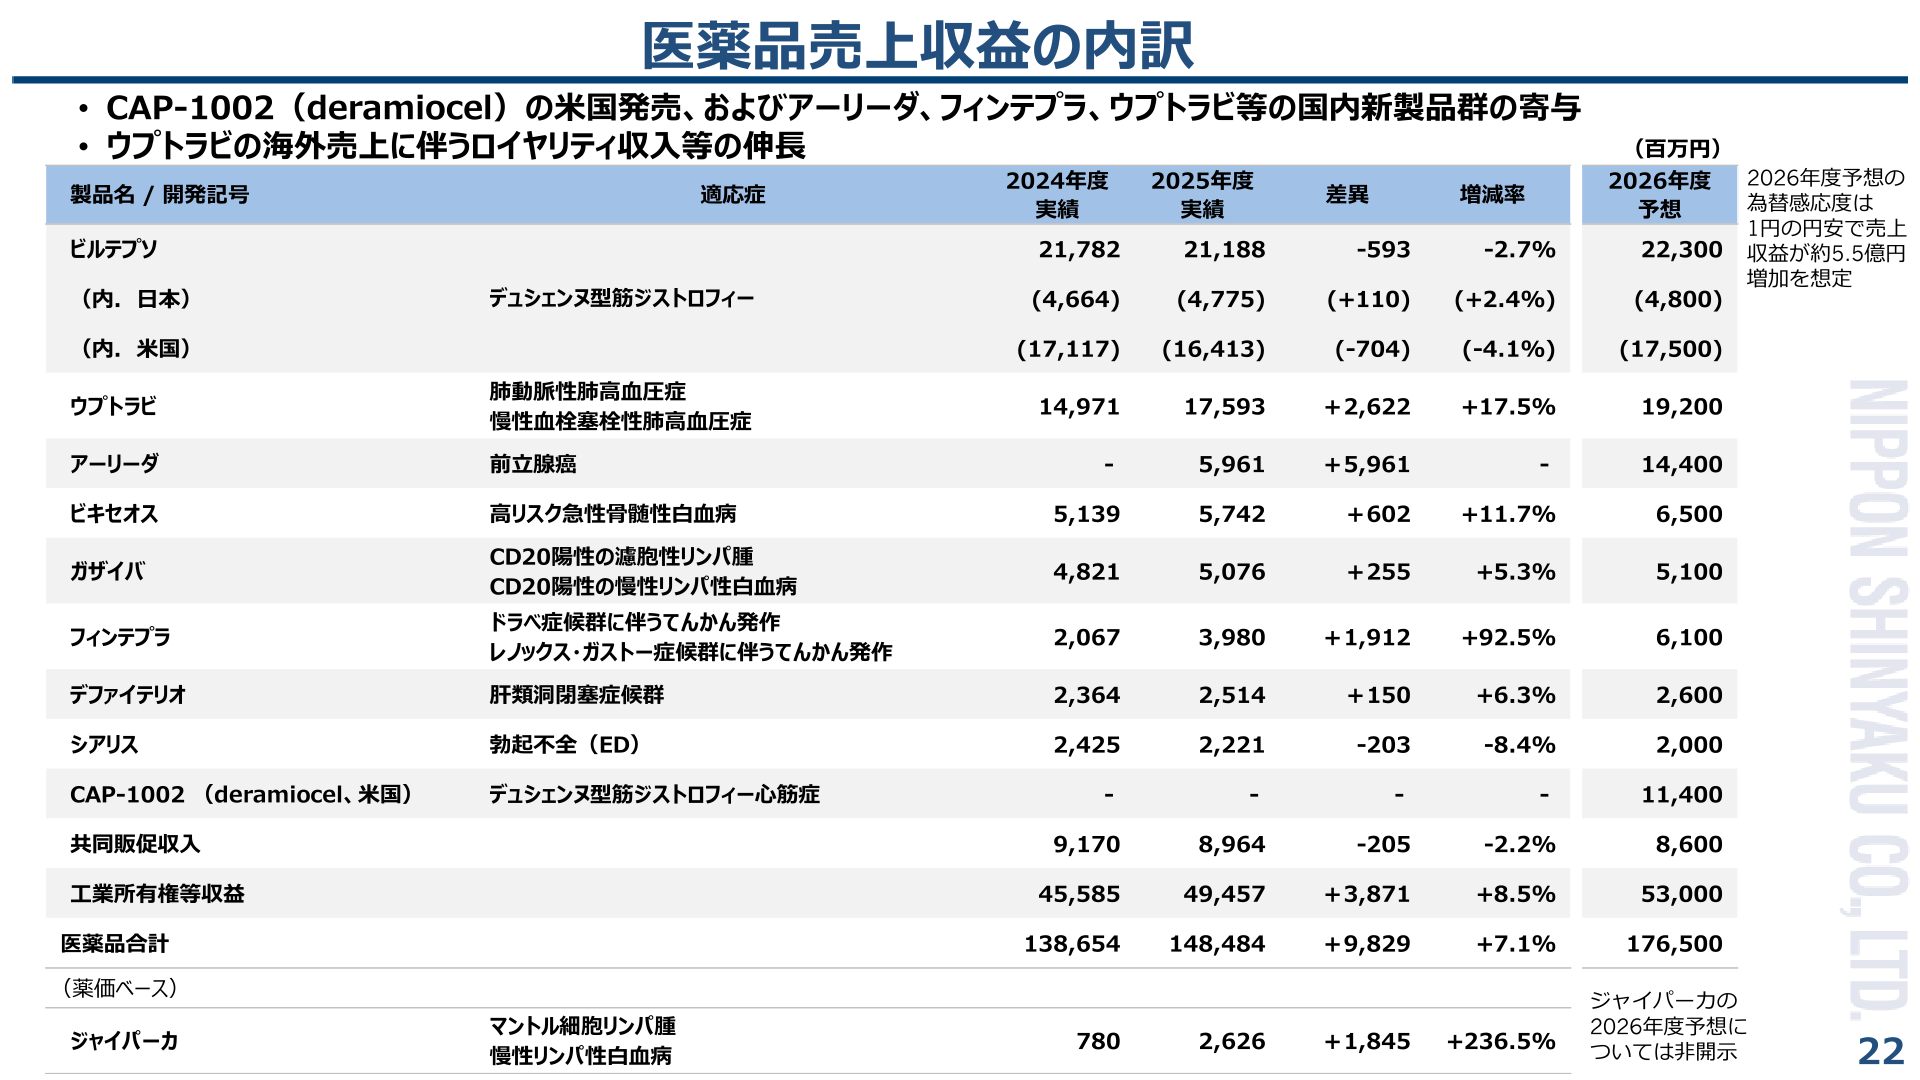Click indication 勃起不全 (ED)
Viewport: 1920px width, 1080px height.
565,745
